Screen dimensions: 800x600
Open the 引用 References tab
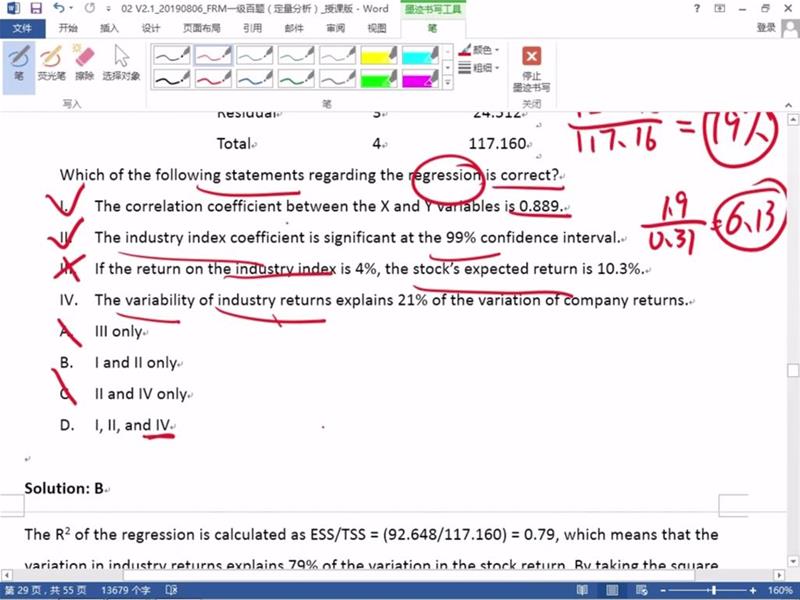(253, 28)
